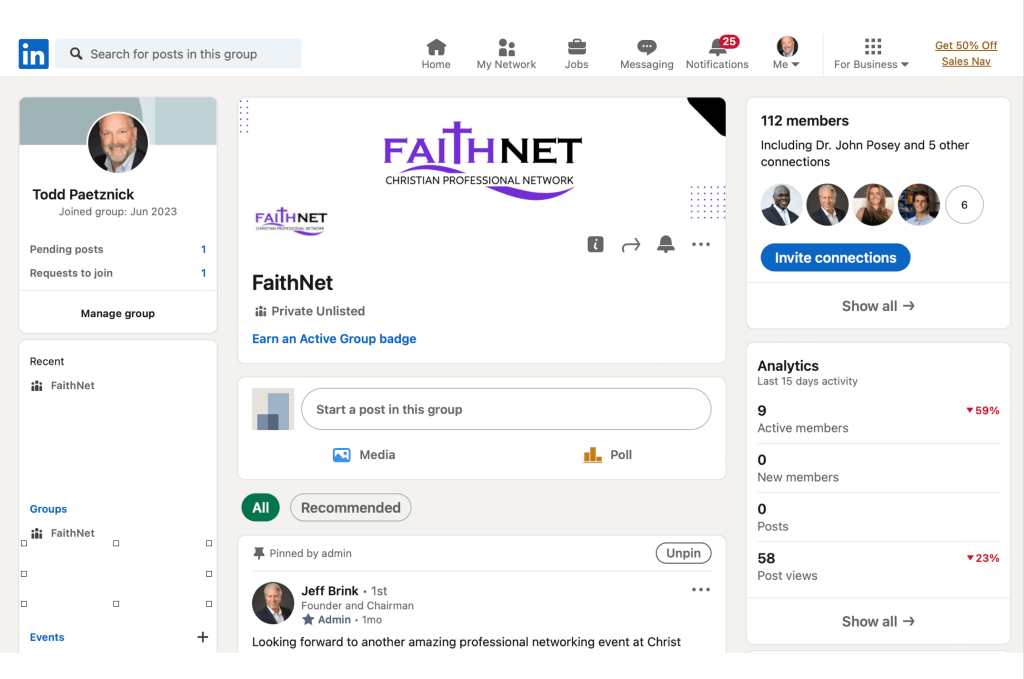The width and height of the screenshot is (1024, 679).
Task: Open My Network icon
Action: [x=506, y=47]
